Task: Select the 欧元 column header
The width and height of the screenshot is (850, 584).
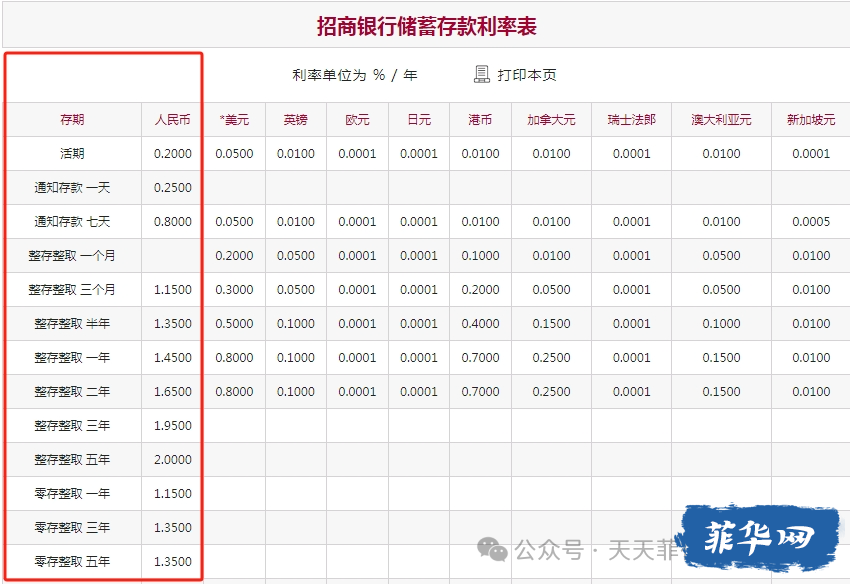Action: [357, 120]
